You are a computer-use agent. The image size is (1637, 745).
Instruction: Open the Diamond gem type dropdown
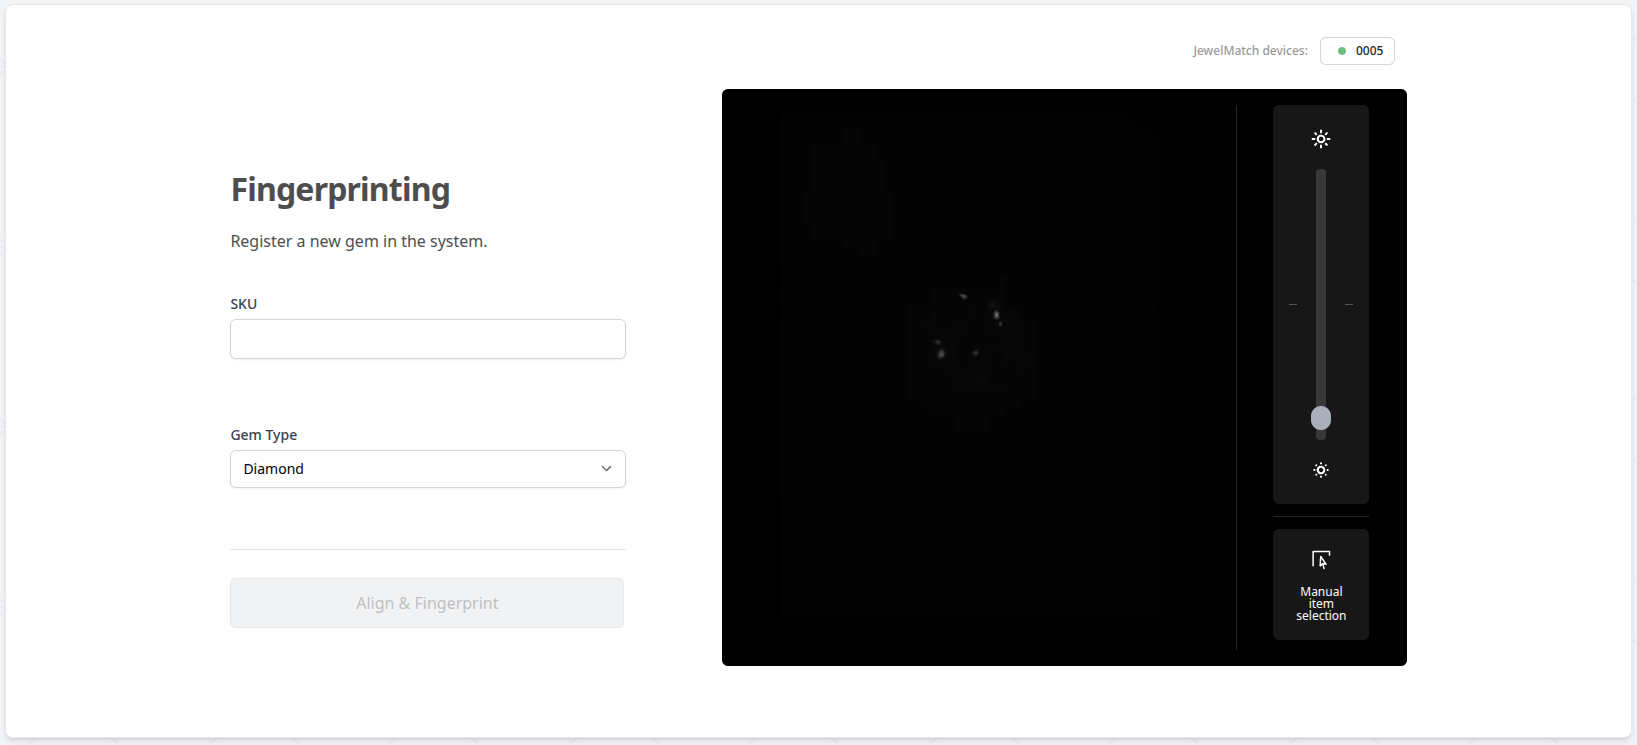tap(428, 469)
